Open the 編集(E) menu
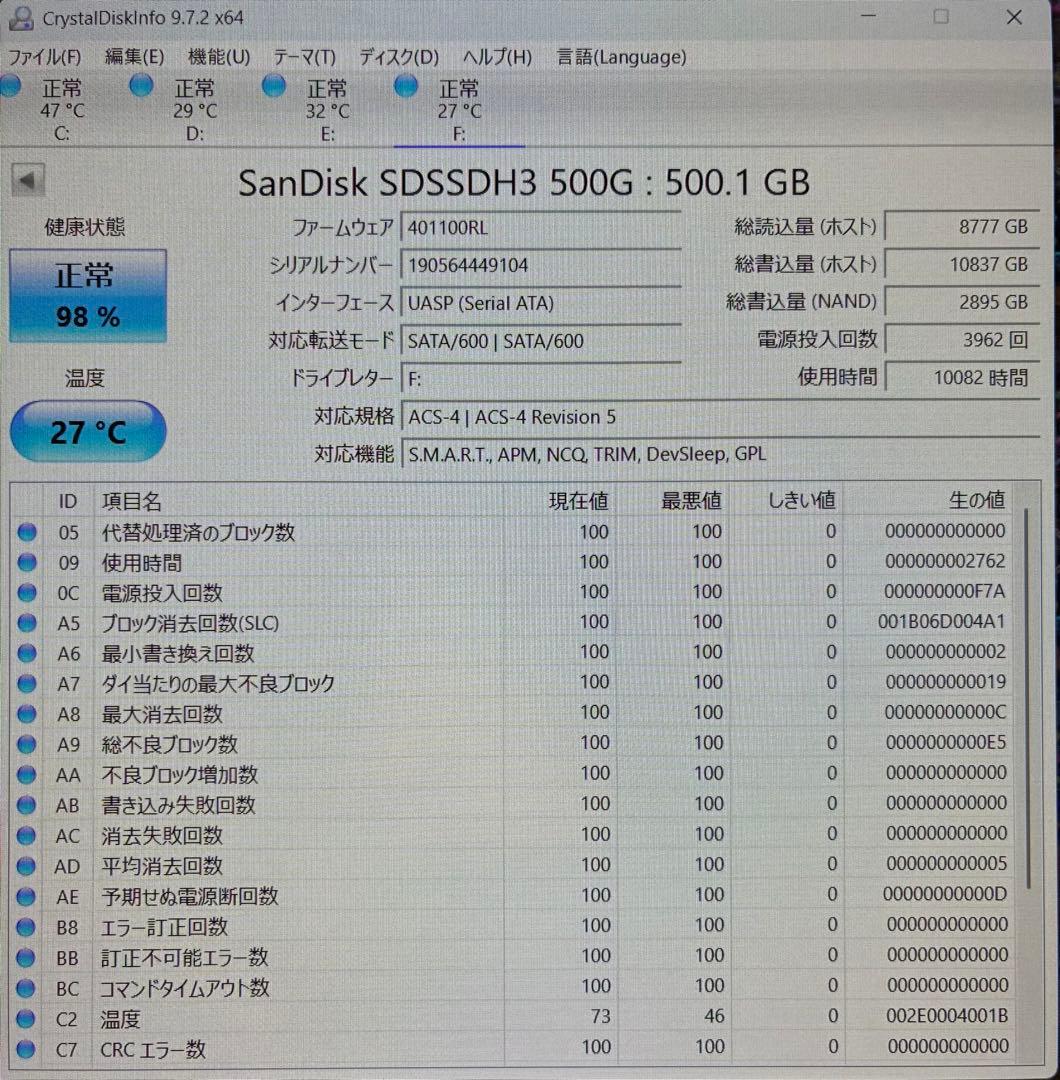 coord(134,56)
